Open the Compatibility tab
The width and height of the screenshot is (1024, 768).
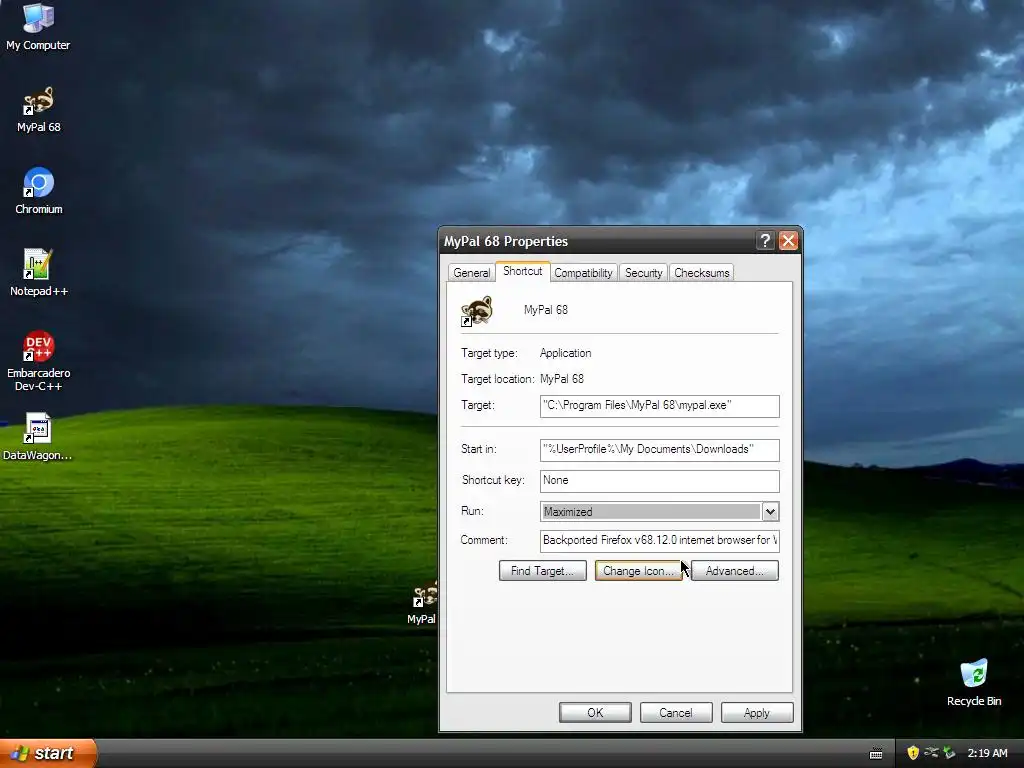(583, 273)
